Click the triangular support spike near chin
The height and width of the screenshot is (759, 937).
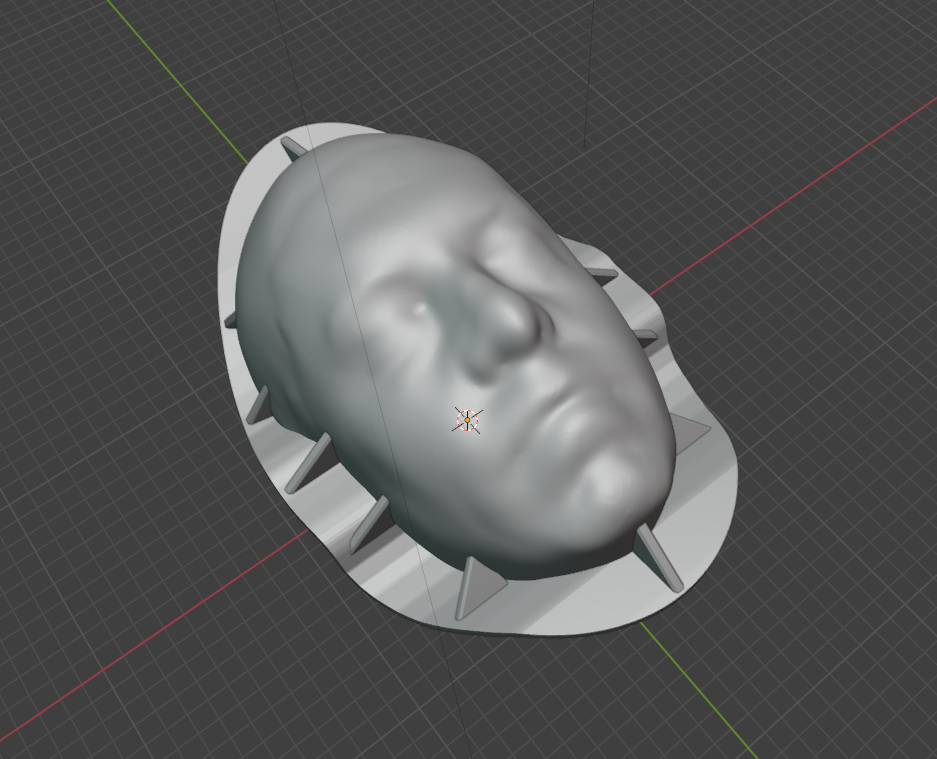(x=657, y=558)
